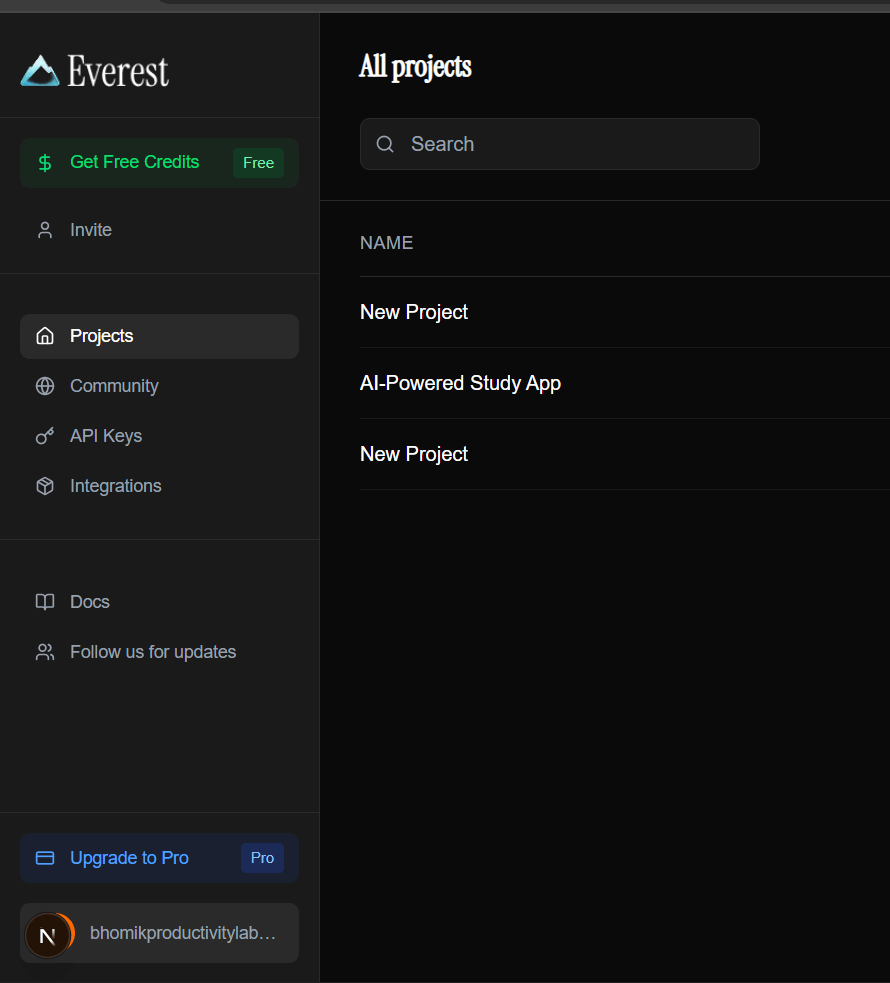Screen dimensions: 890x983
Task: Open Community via the globe icon
Action: tap(45, 386)
